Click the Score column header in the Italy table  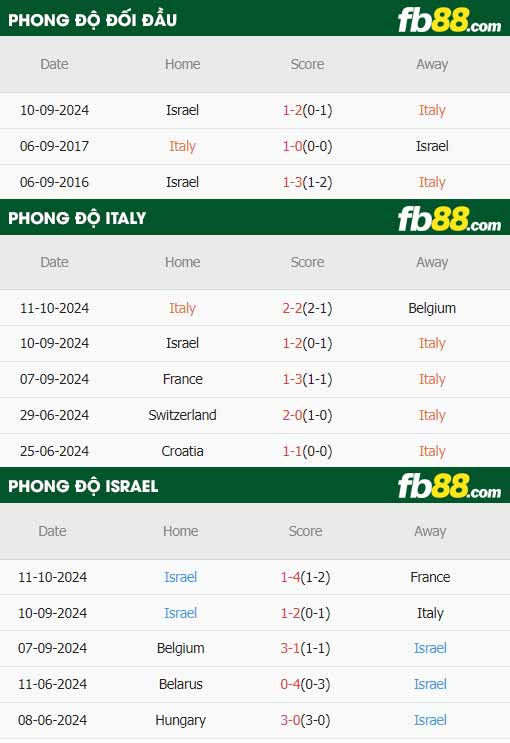point(307,262)
